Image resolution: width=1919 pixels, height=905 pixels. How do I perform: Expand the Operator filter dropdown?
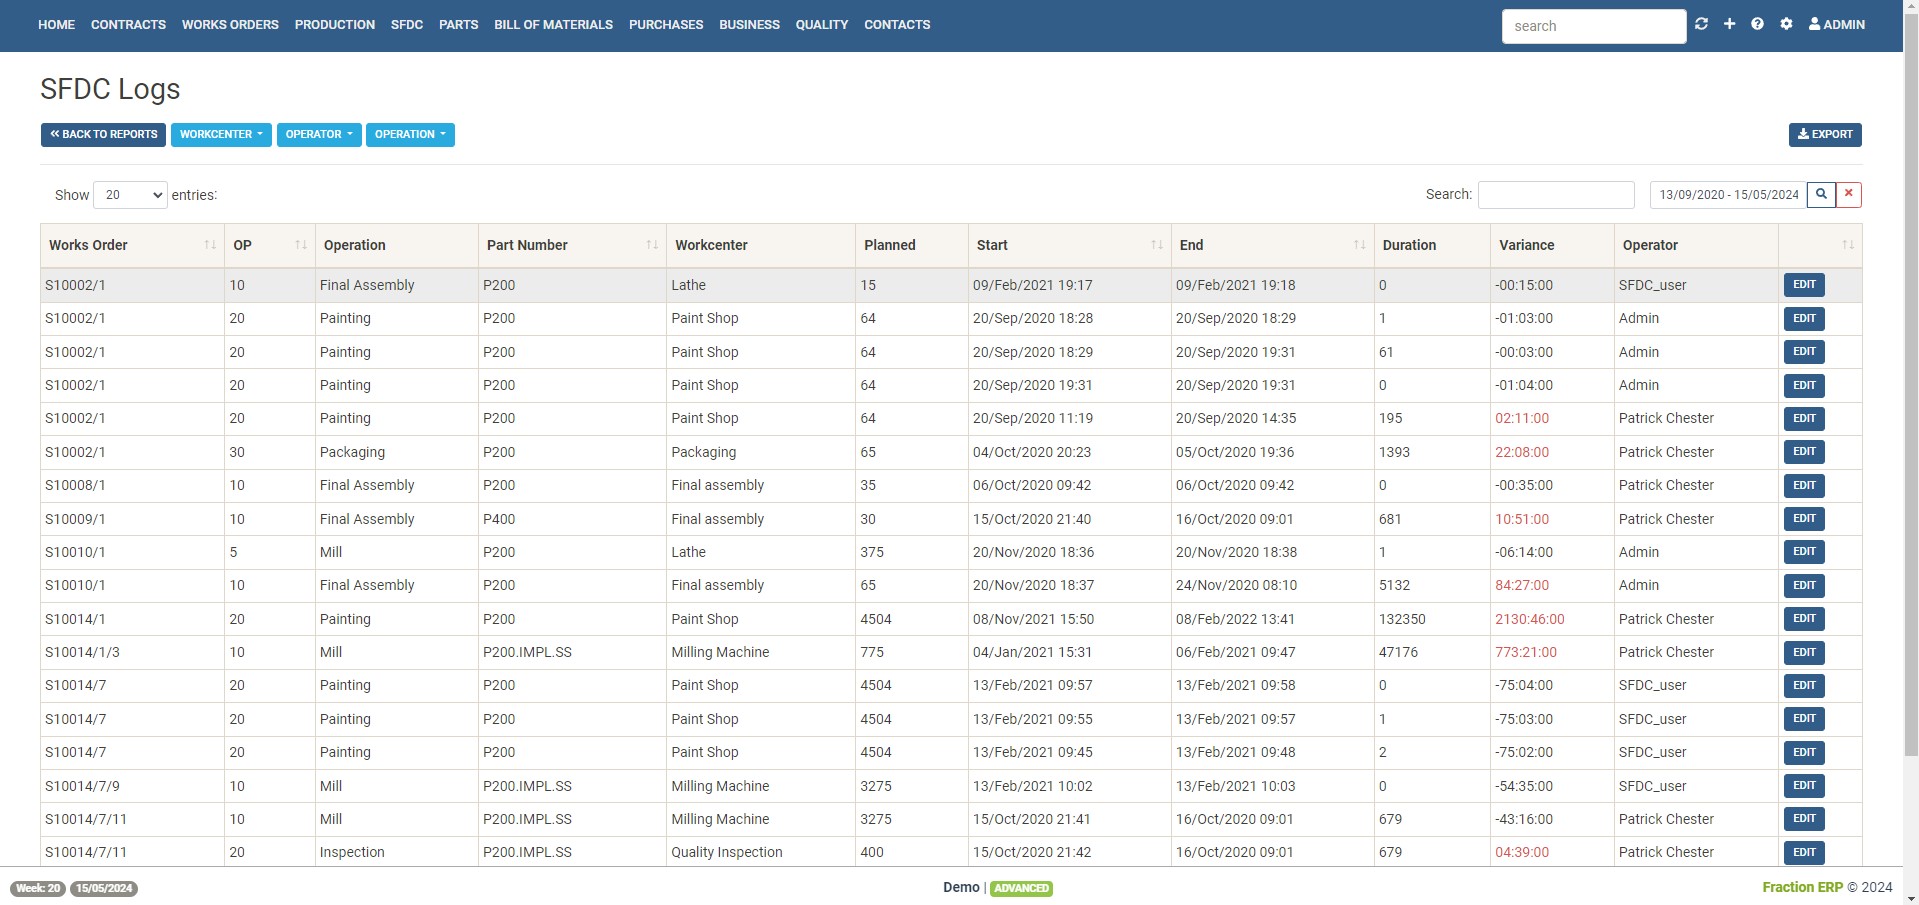pyautogui.click(x=319, y=134)
